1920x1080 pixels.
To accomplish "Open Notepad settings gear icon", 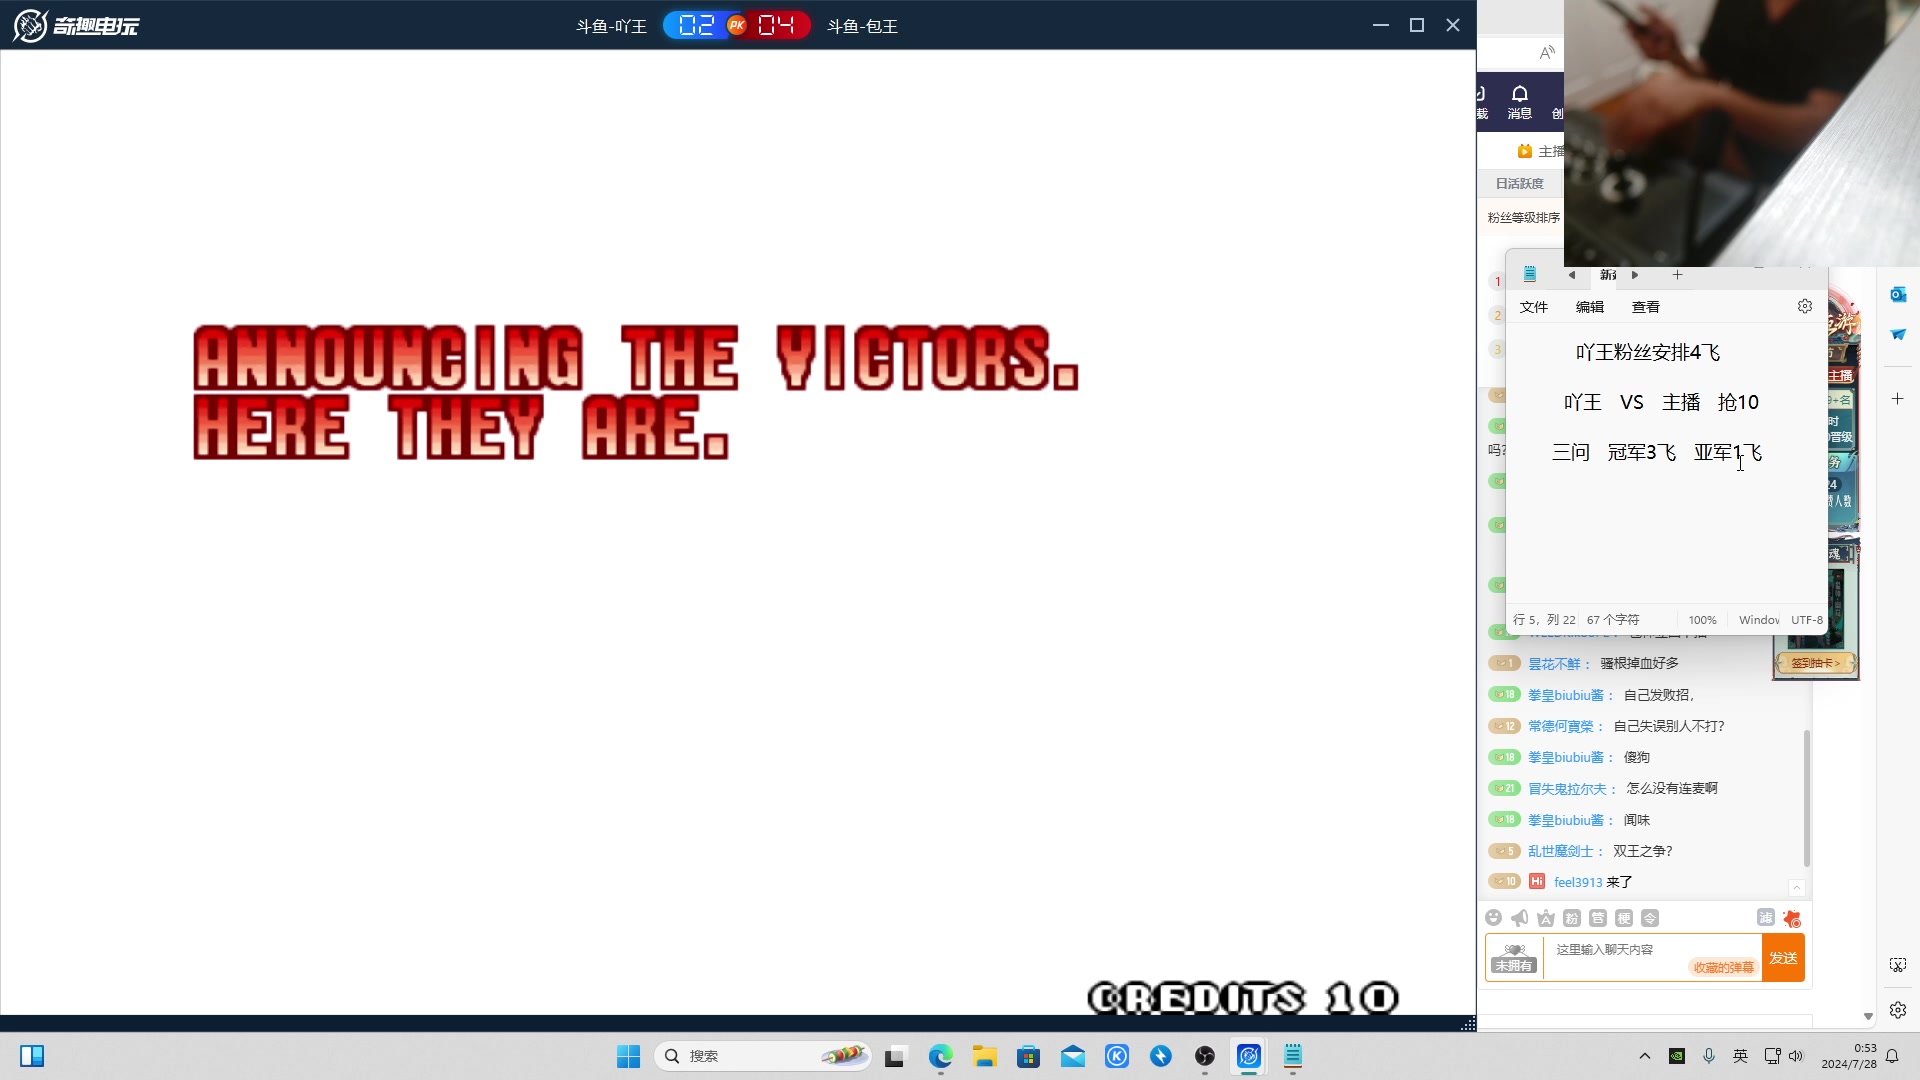I will pyautogui.click(x=1804, y=306).
